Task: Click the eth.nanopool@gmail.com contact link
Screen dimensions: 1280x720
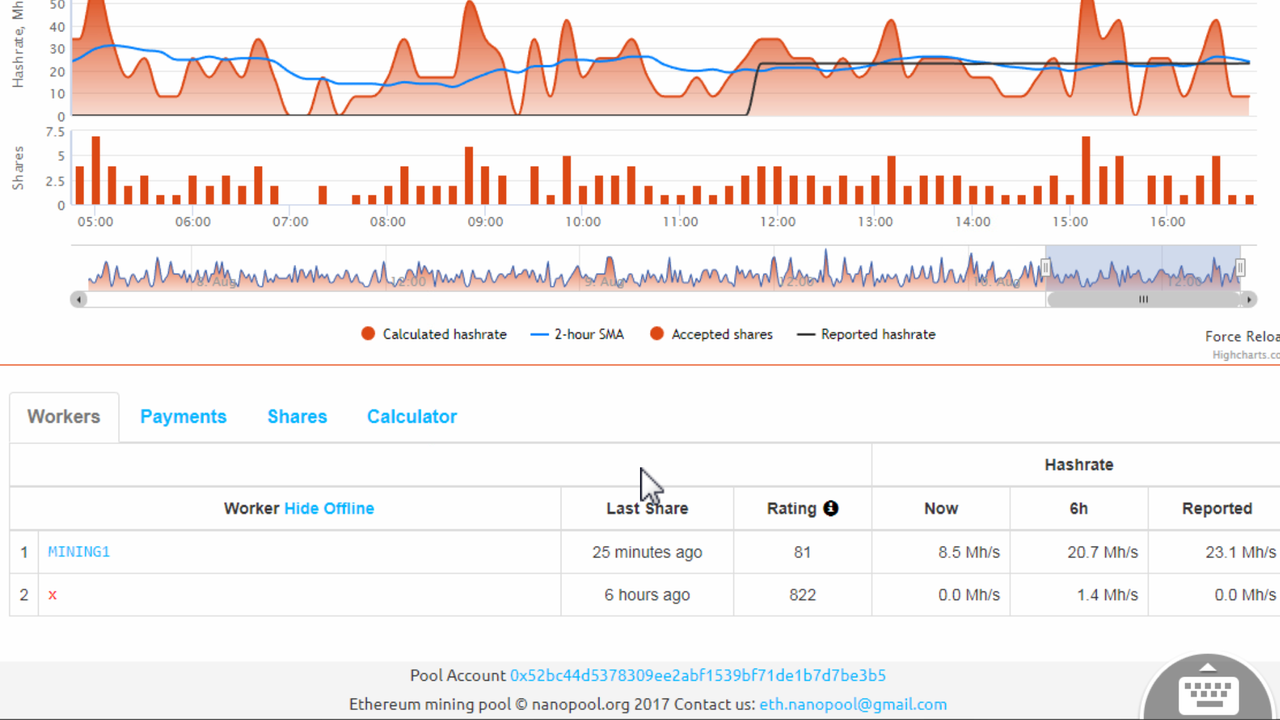Action: (853, 704)
